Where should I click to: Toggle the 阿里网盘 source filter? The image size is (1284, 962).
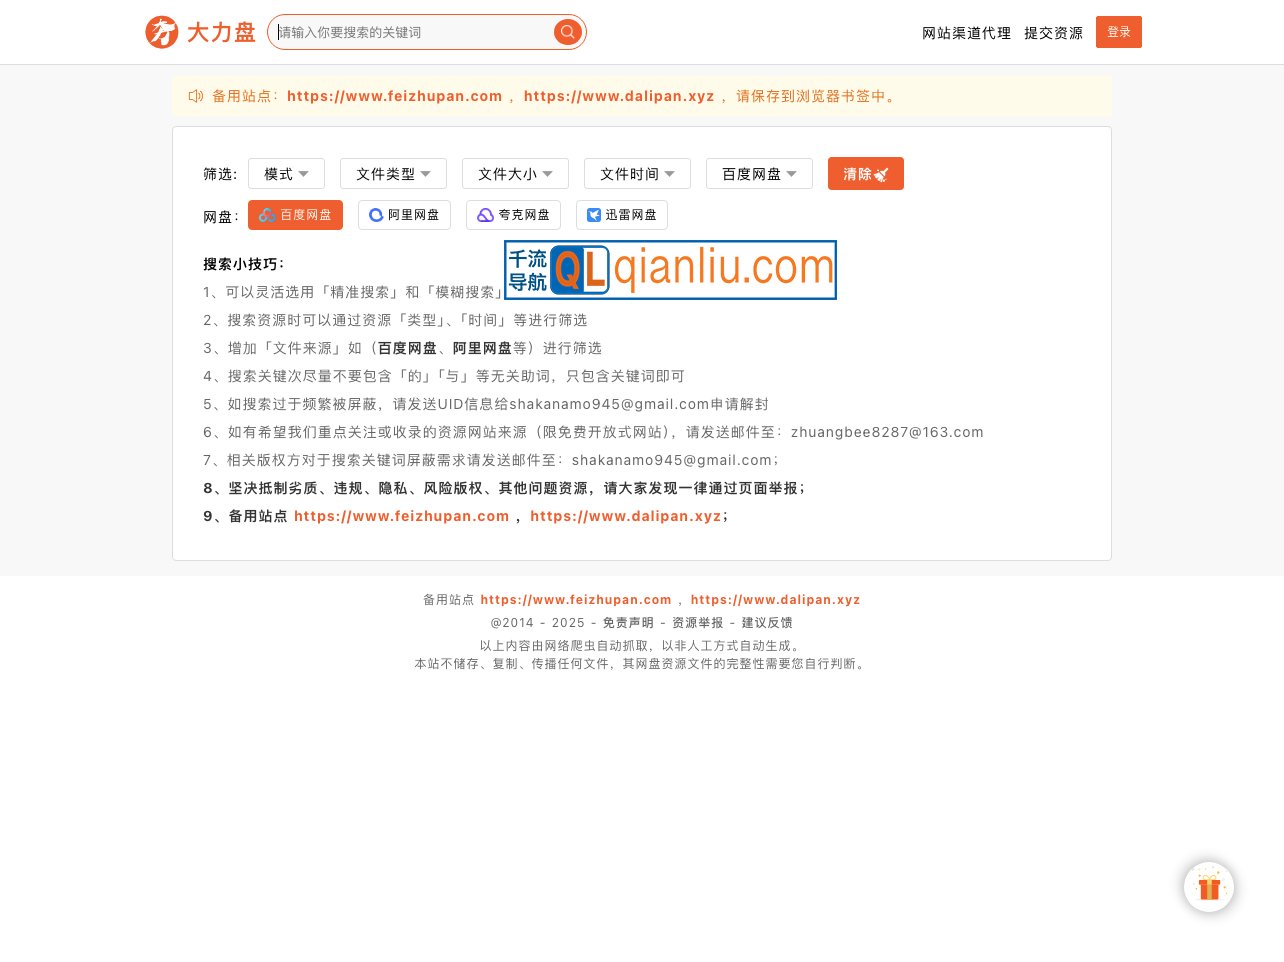[x=404, y=214]
